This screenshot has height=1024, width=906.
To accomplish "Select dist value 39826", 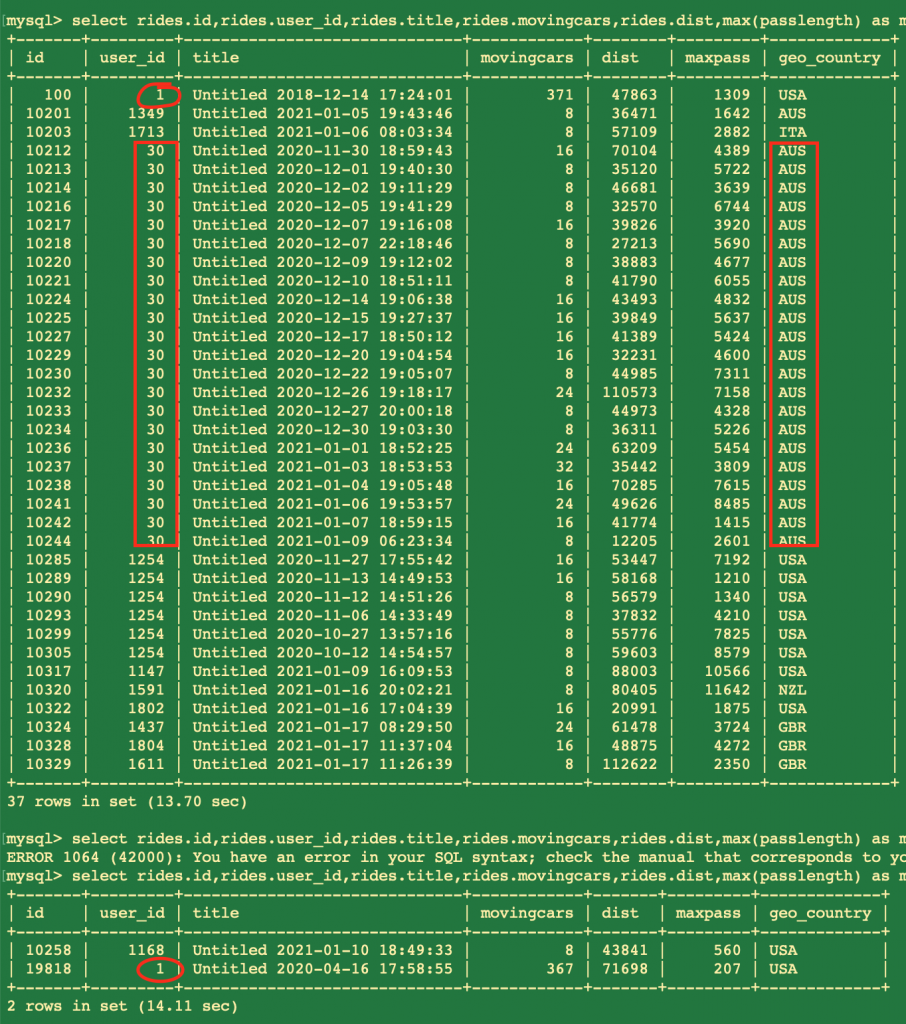I will coord(634,225).
